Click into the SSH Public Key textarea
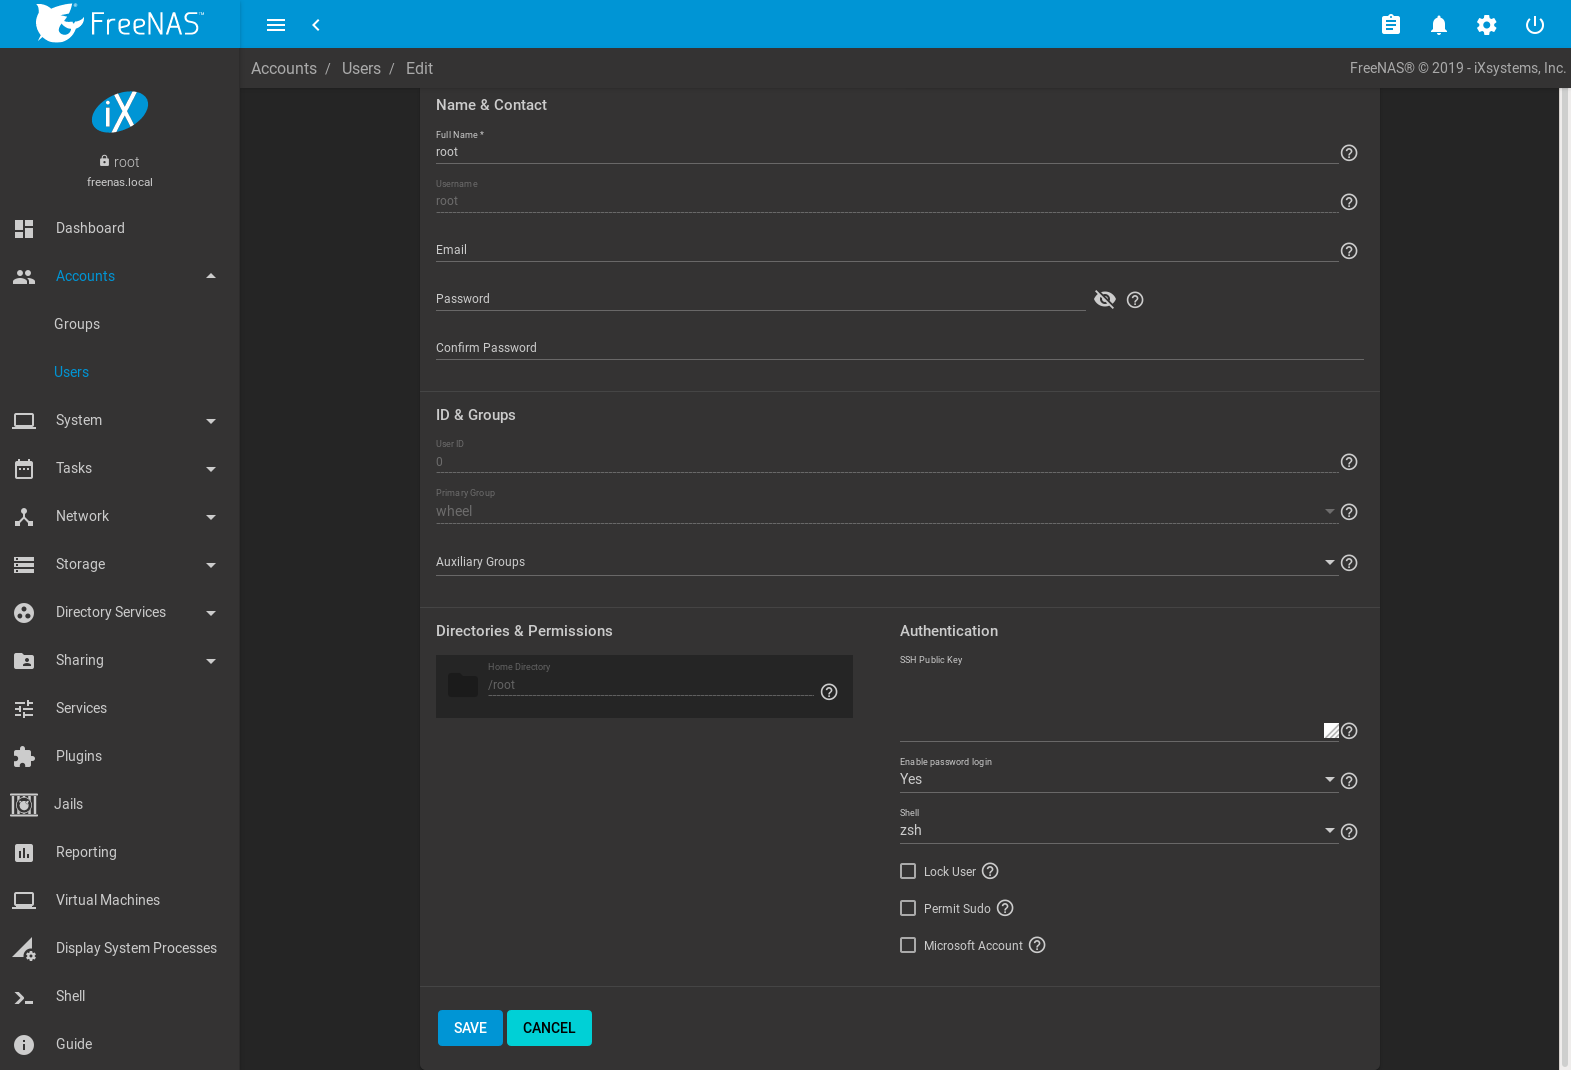 1118,704
